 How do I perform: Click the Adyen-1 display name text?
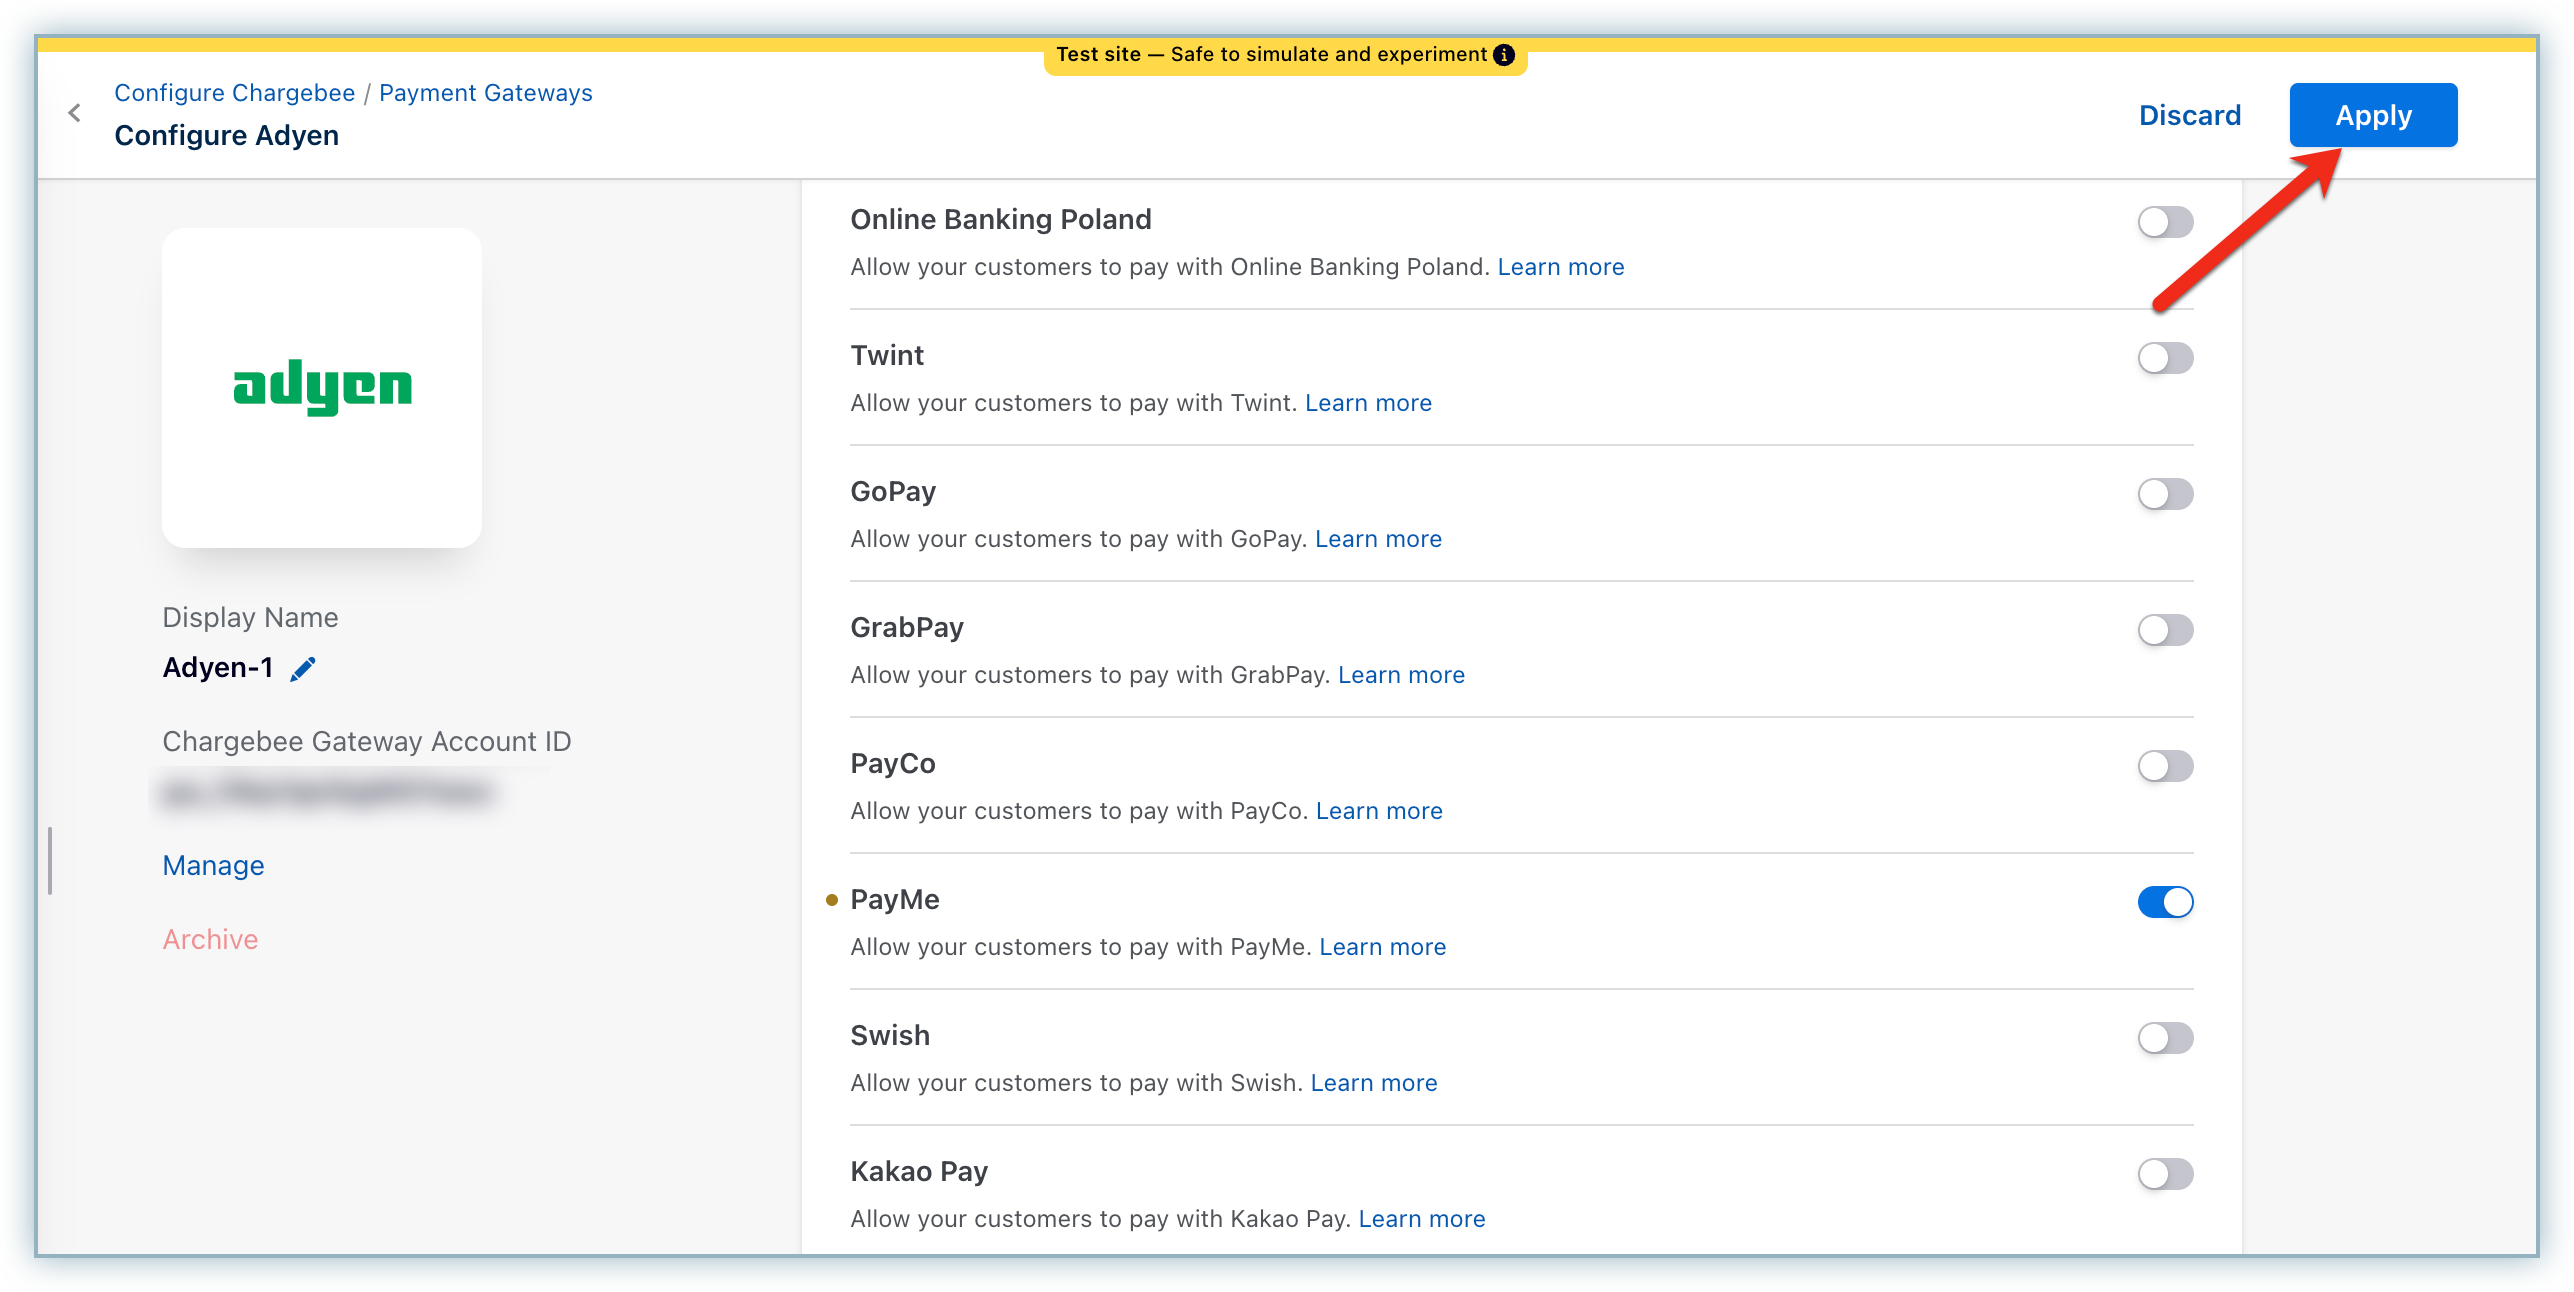(x=218, y=668)
